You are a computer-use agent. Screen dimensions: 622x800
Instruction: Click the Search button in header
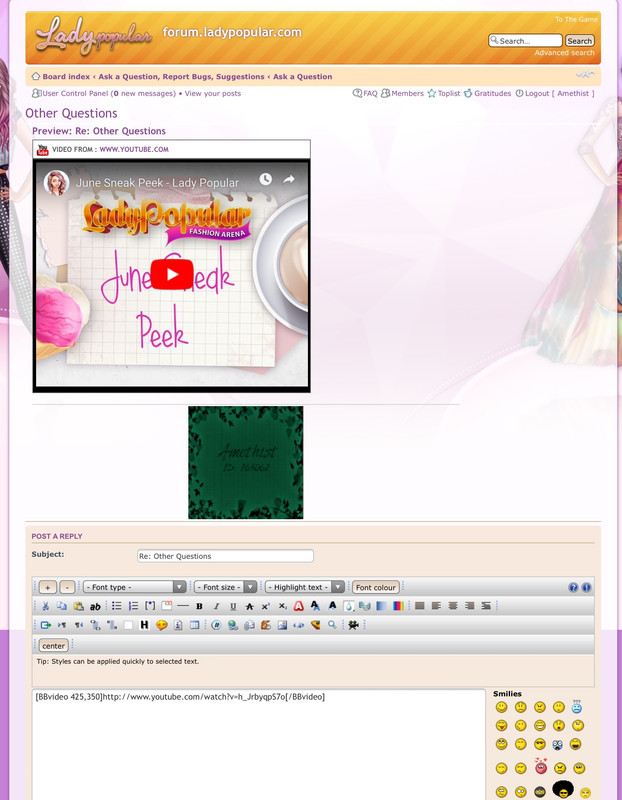[580, 41]
